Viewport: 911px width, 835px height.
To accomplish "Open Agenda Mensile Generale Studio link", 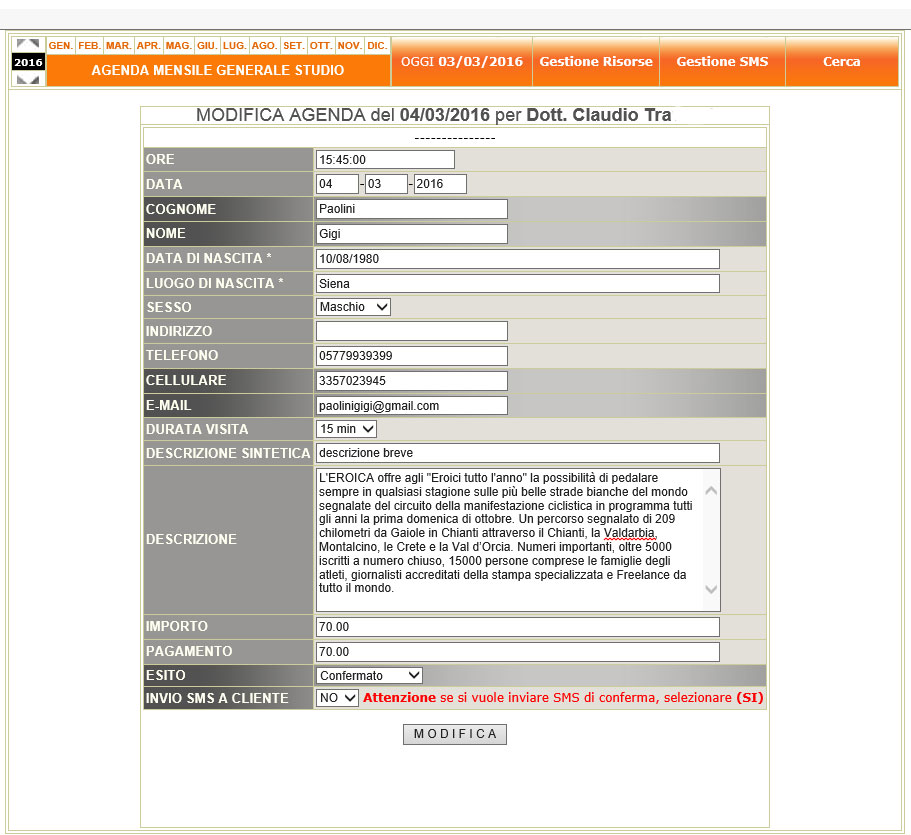I will [x=217, y=71].
